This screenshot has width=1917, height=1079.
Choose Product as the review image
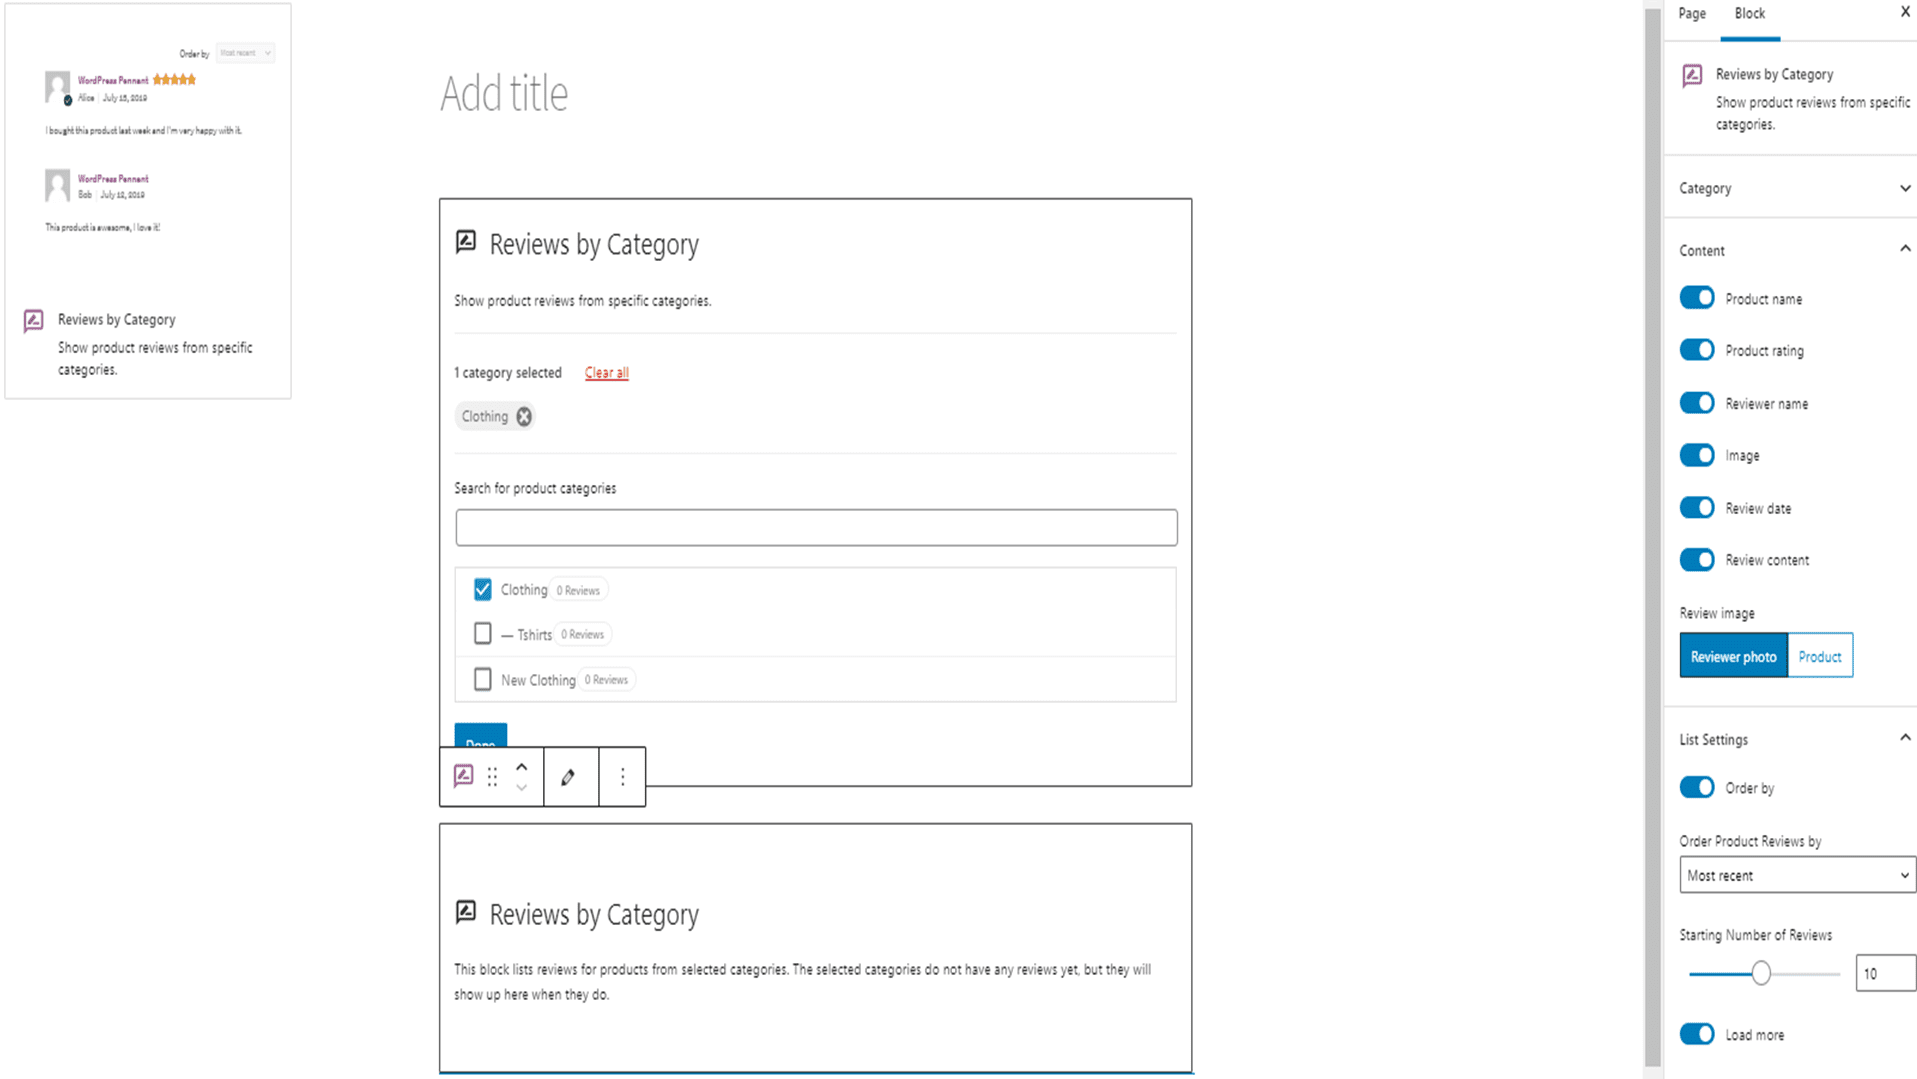click(1819, 657)
